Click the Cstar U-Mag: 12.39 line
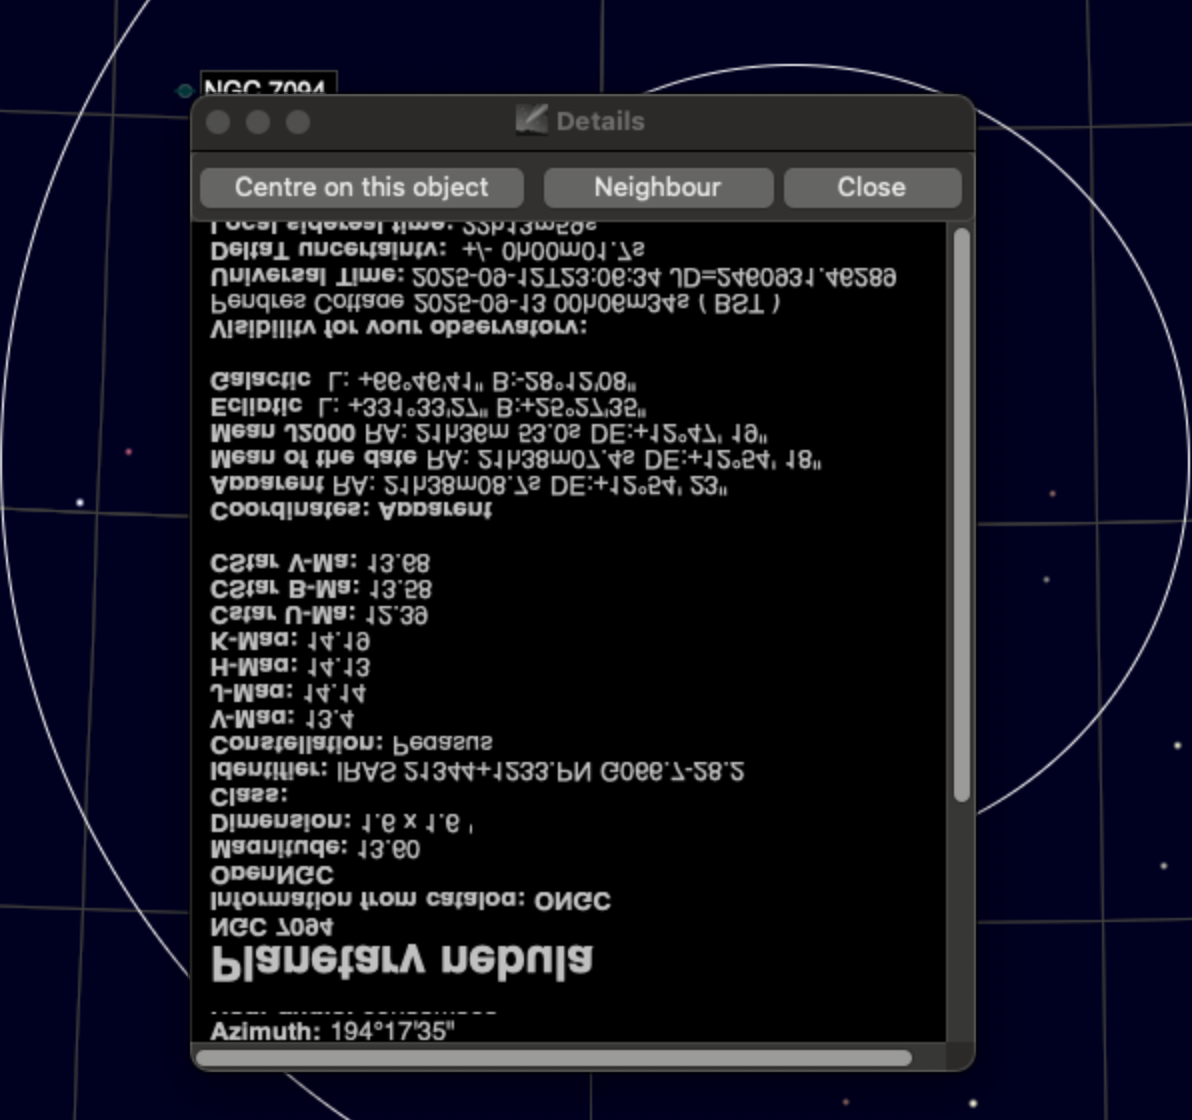 pyautogui.click(x=319, y=614)
